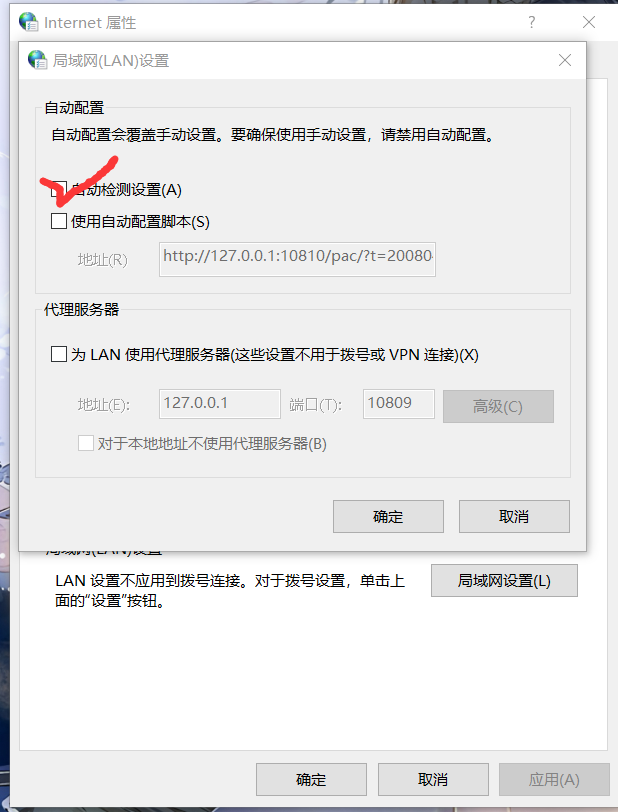Click the help question mark in Internet 属性

pyautogui.click(x=531, y=22)
